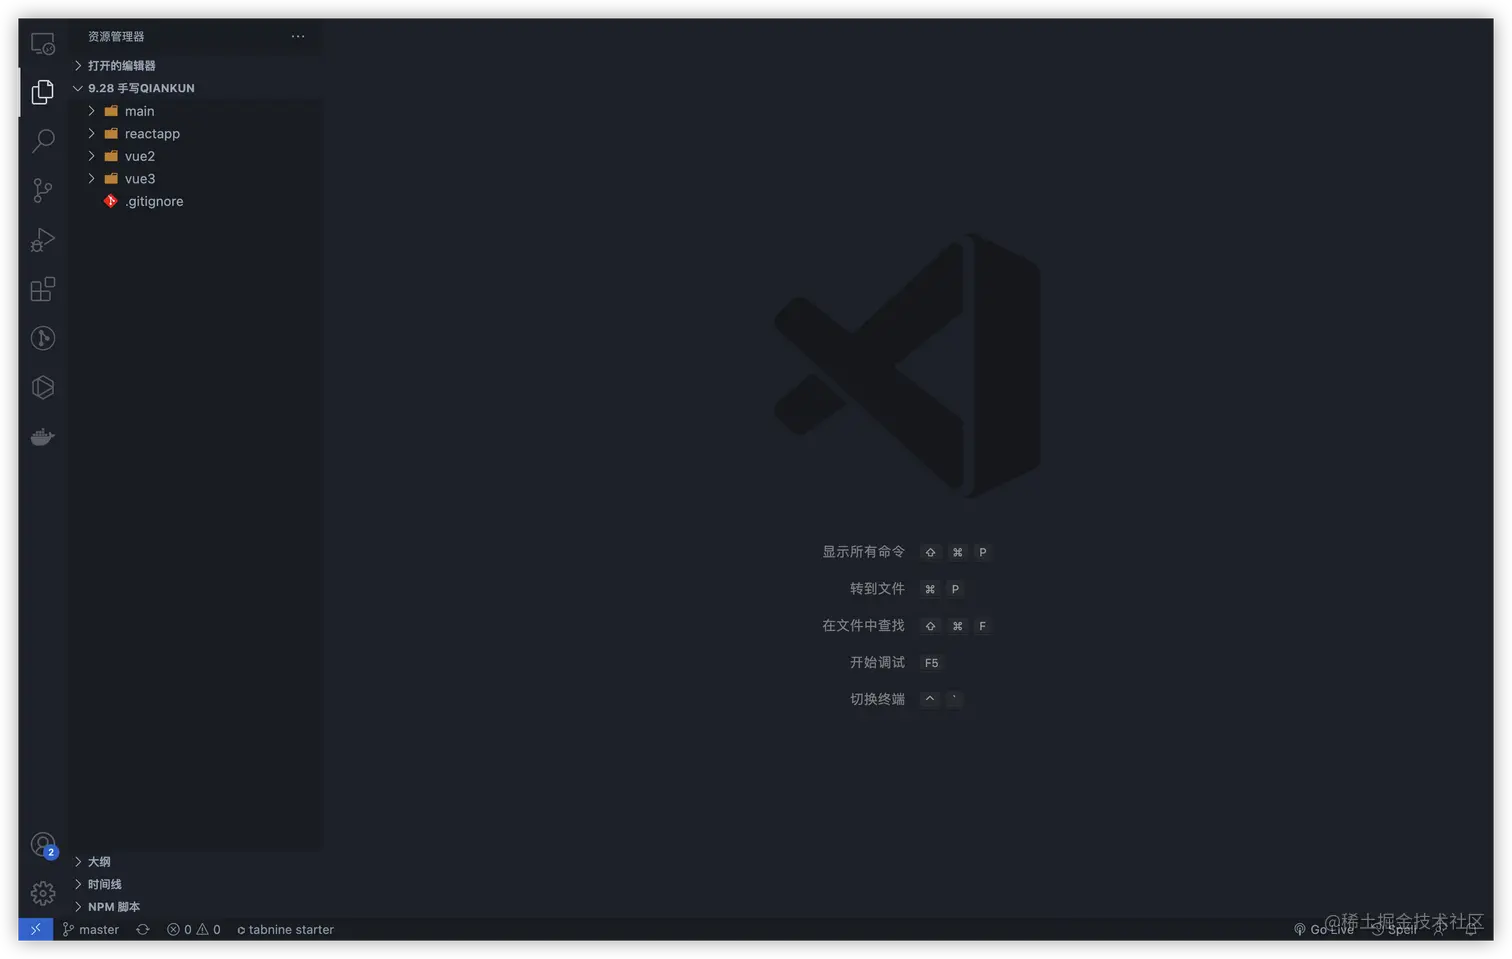Click the 显示所有命令 shortcut hint text

tap(863, 552)
